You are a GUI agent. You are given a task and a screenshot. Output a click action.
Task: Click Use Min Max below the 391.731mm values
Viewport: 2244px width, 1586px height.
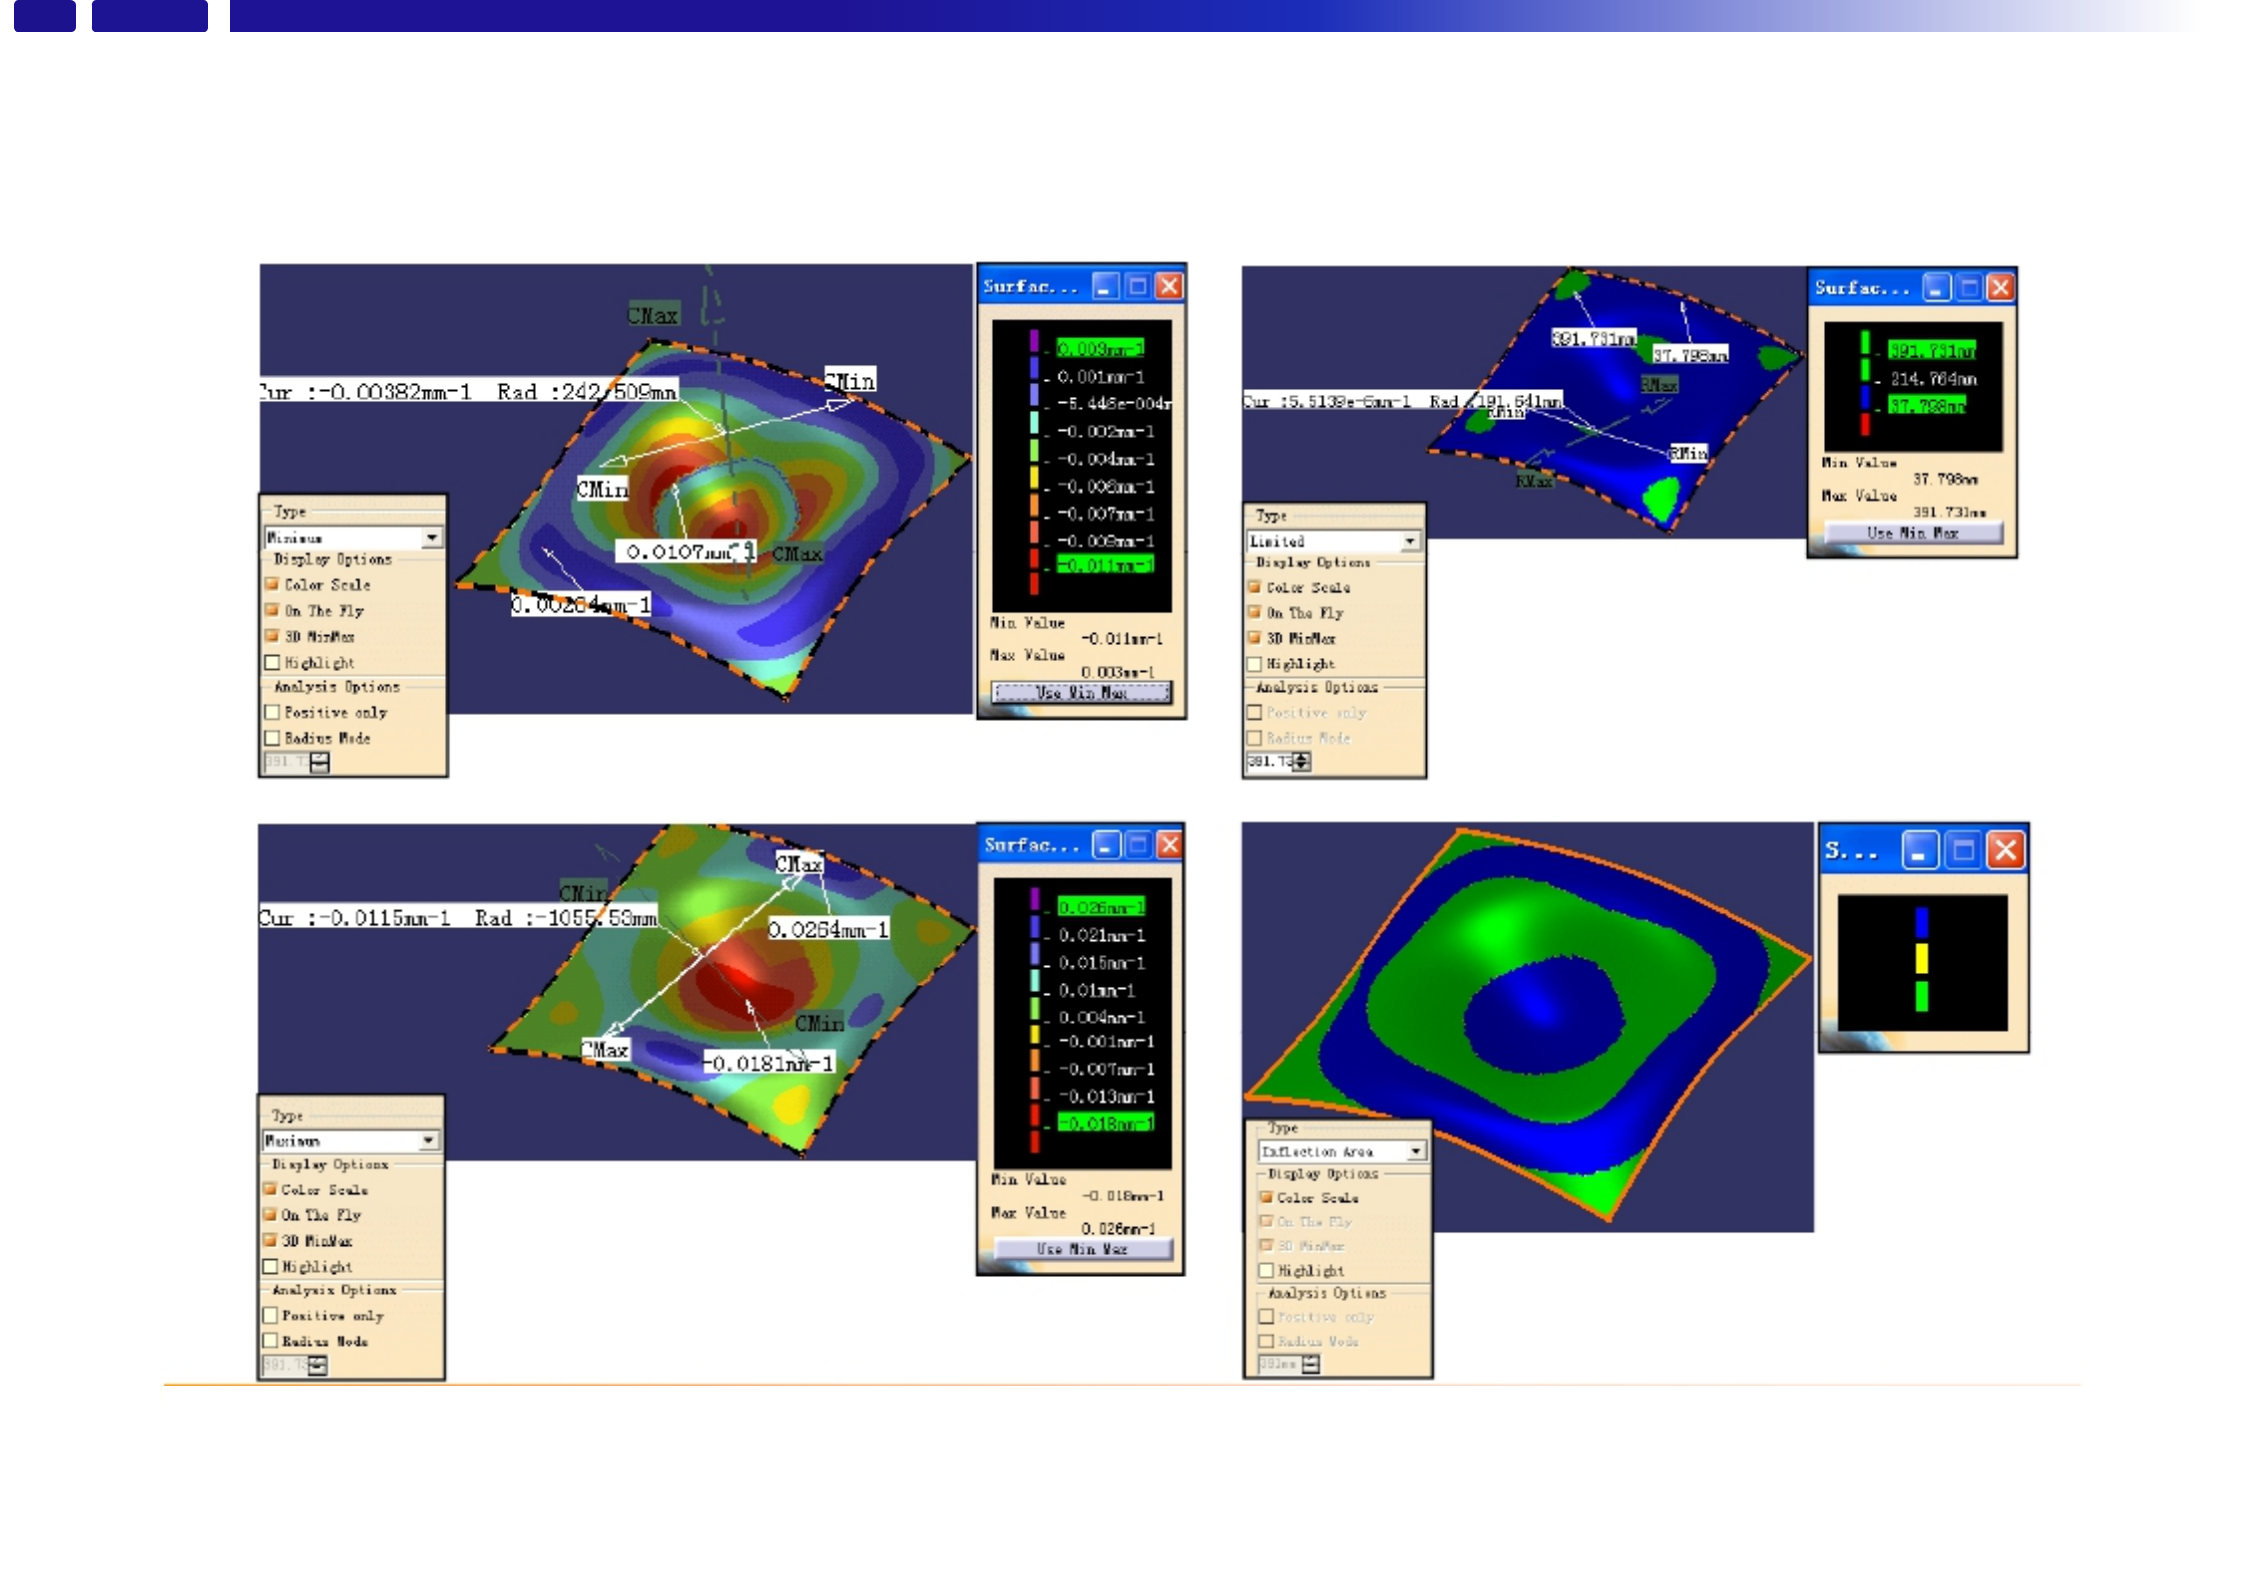coord(1912,533)
